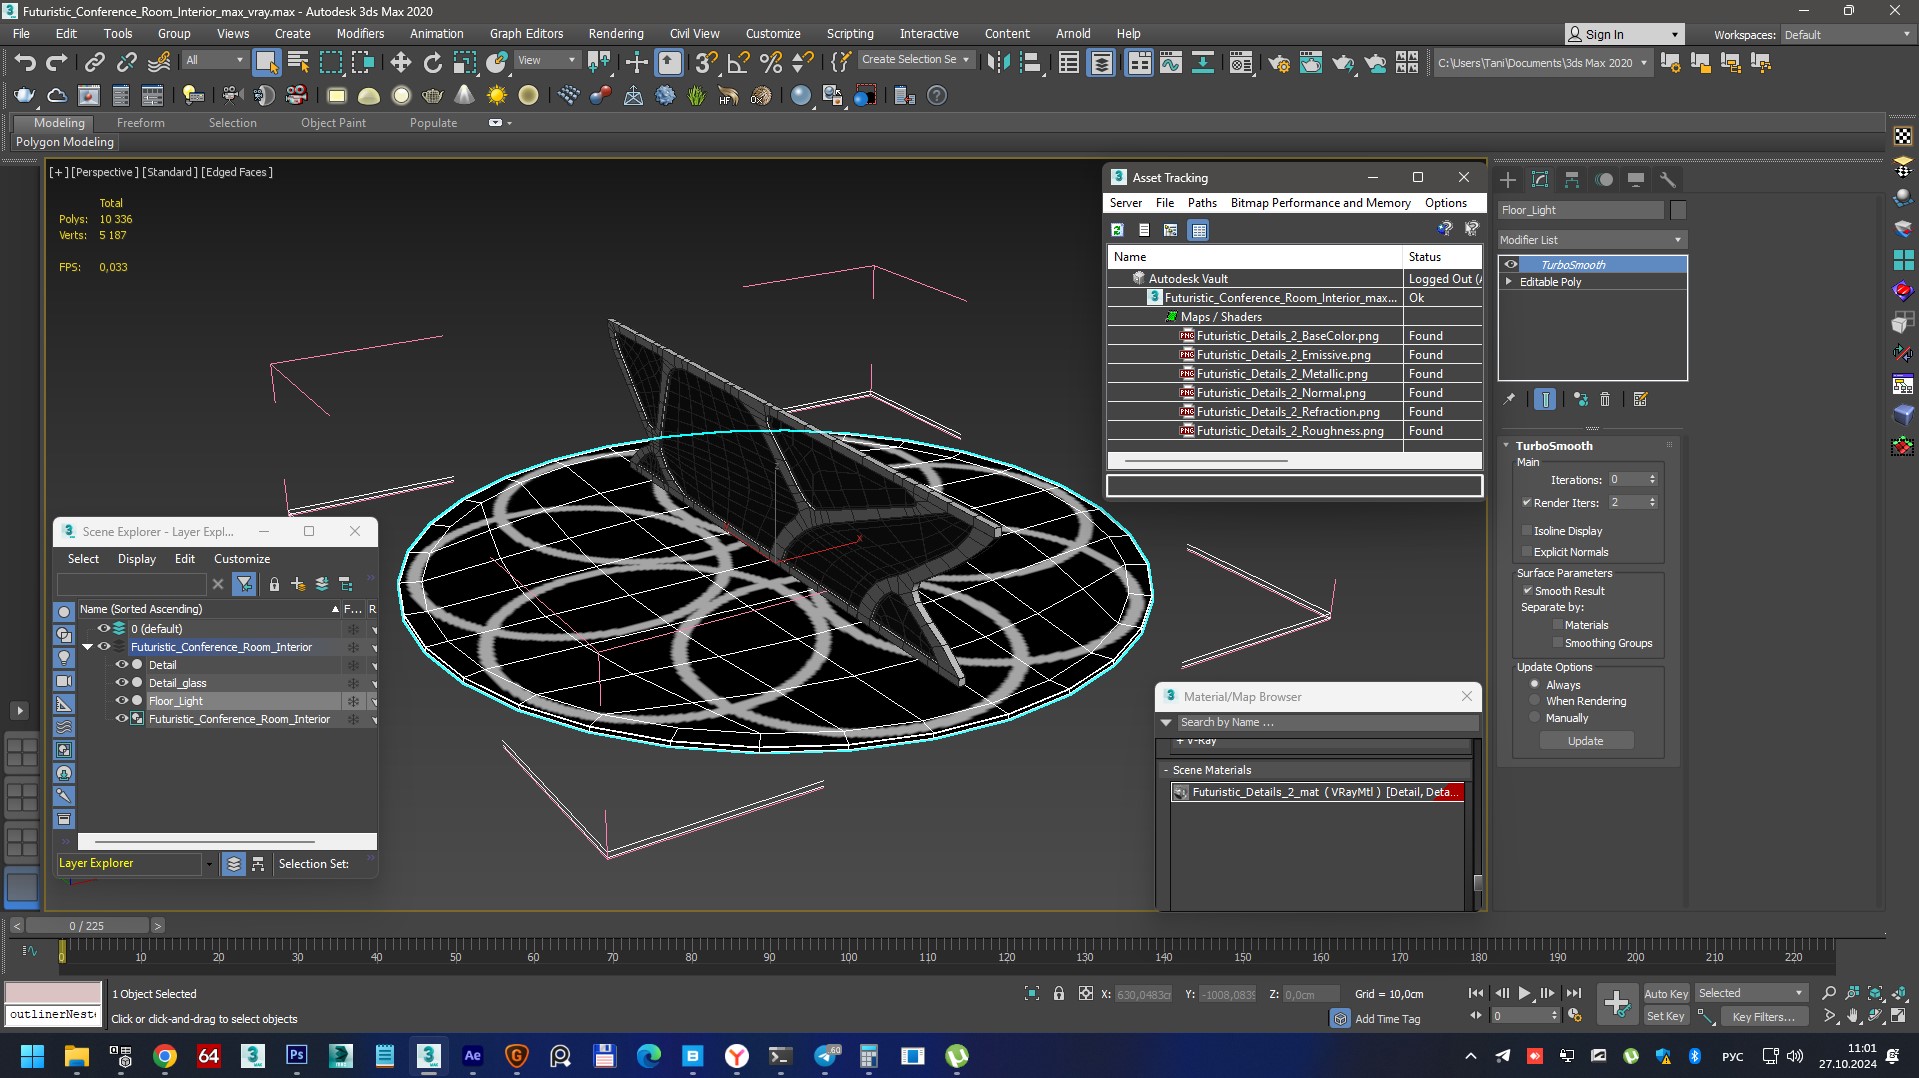The width and height of the screenshot is (1919, 1078).
Task: Activate the Select and Rotate tool
Action: click(x=433, y=63)
